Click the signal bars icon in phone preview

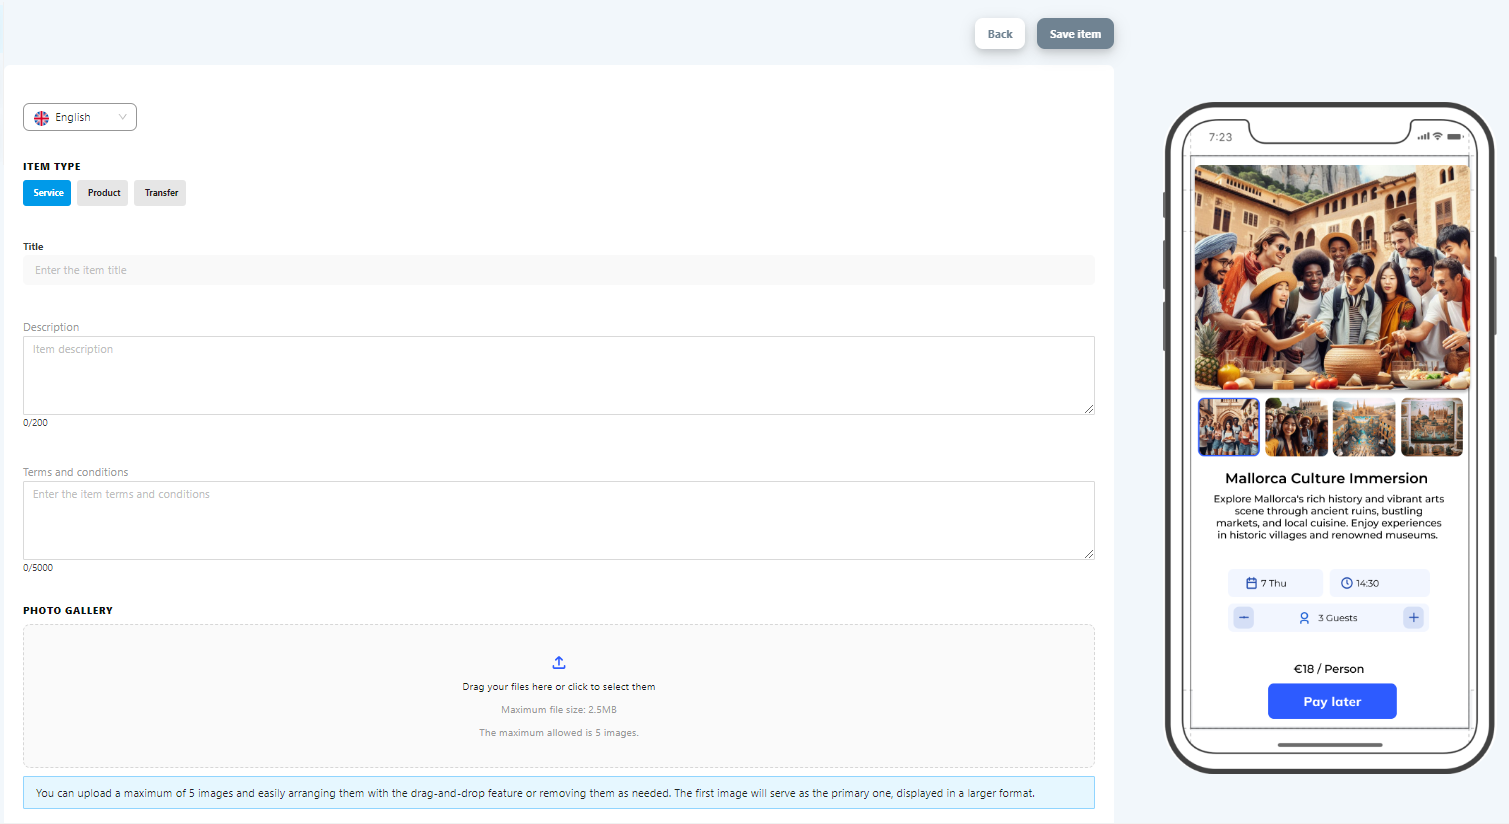[1423, 136]
